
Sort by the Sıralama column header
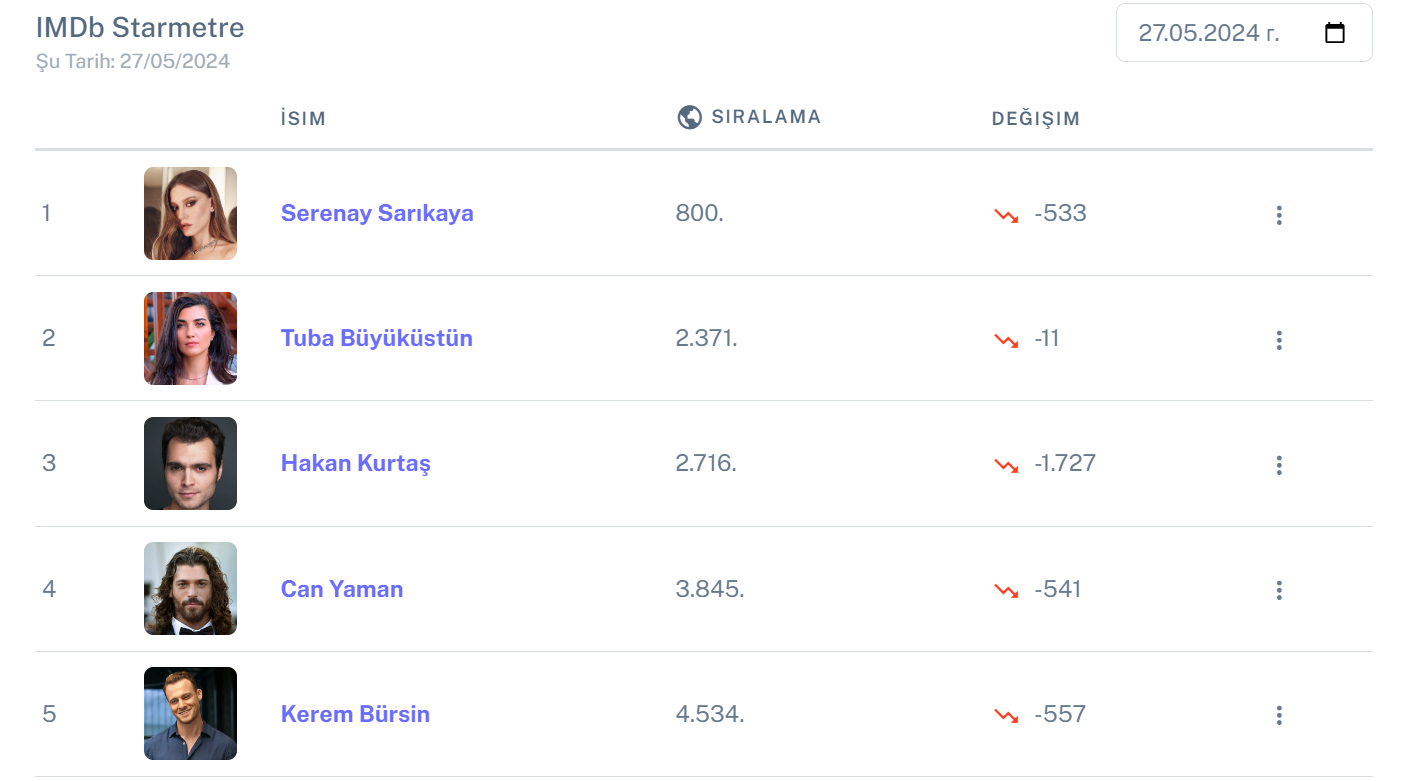766,117
